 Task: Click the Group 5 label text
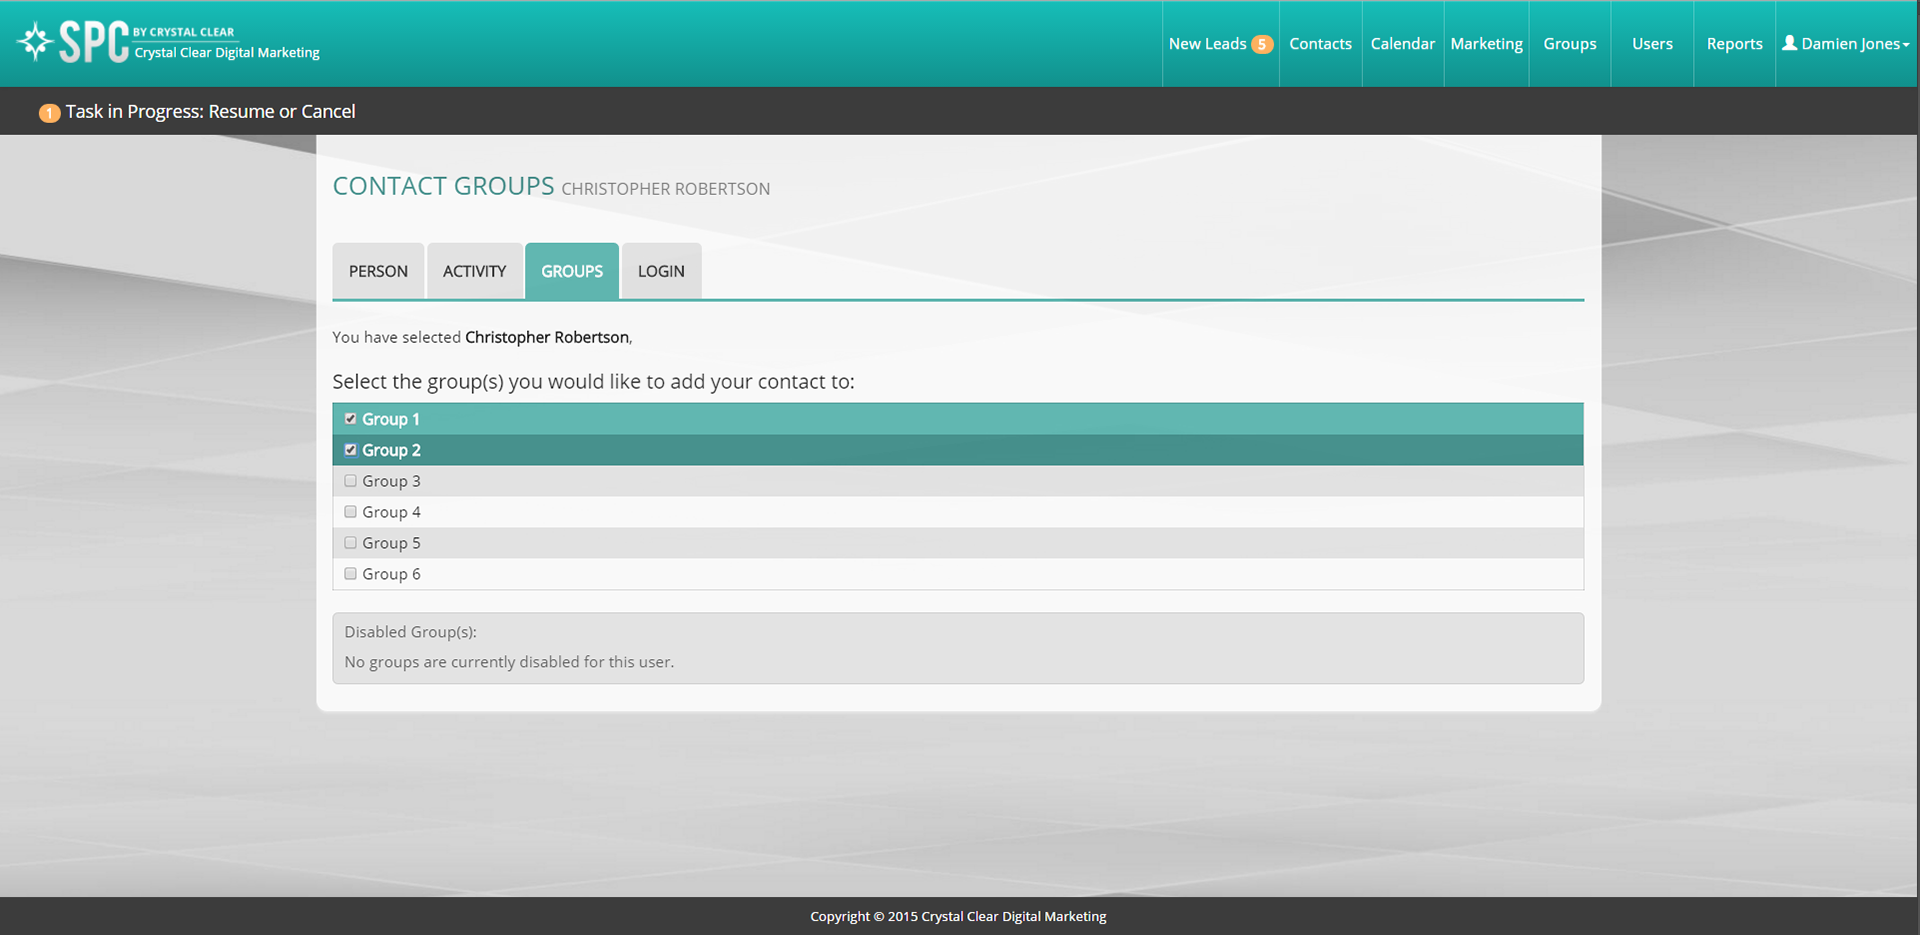coord(391,543)
